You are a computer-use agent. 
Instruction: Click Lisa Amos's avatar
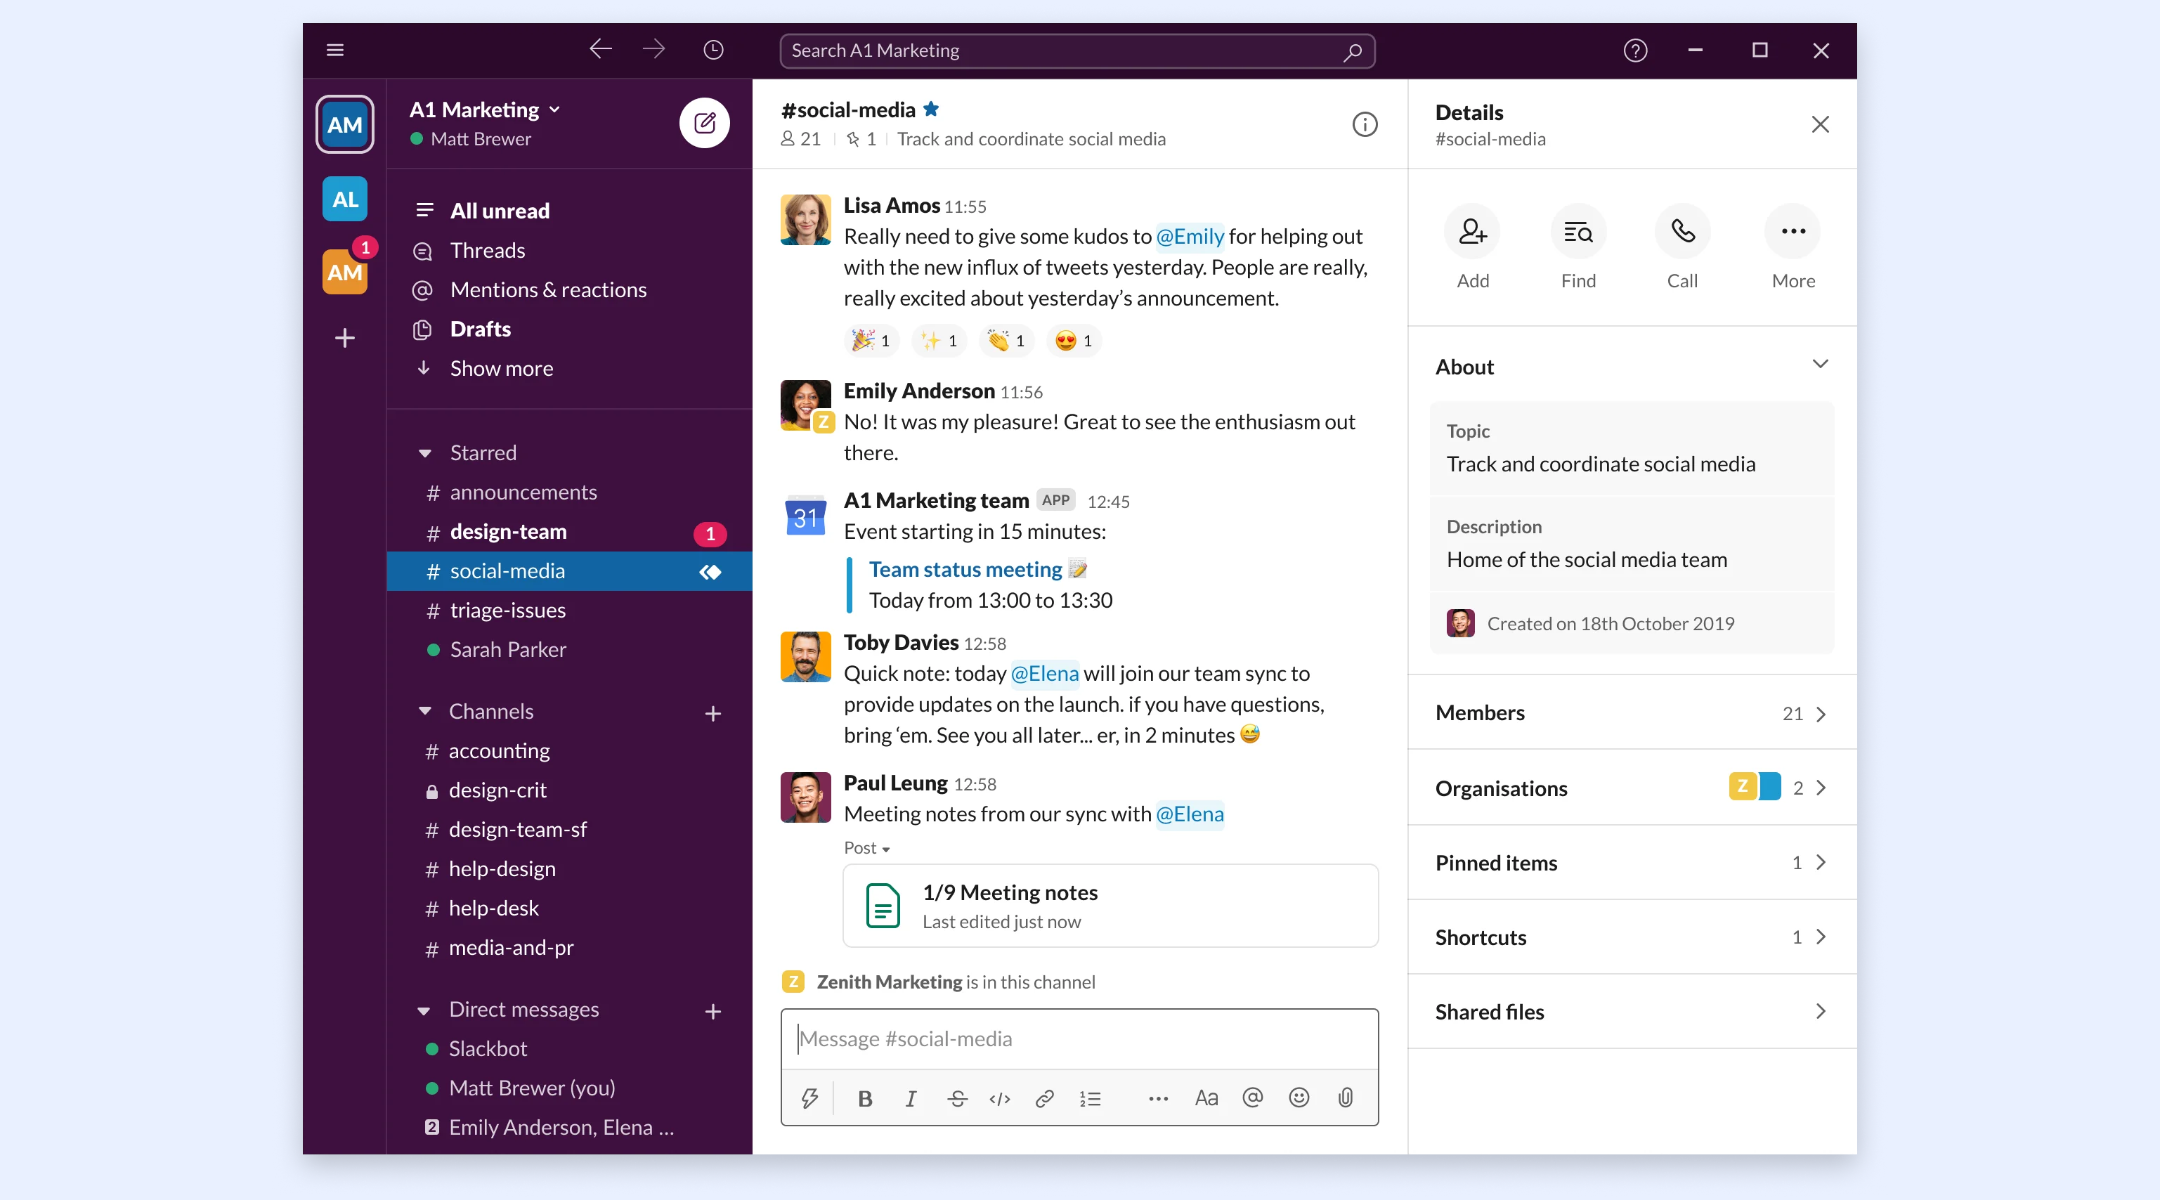tap(805, 219)
